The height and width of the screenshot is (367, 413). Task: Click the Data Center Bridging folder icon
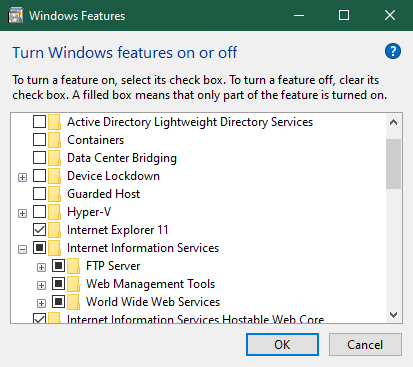tap(54, 158)
